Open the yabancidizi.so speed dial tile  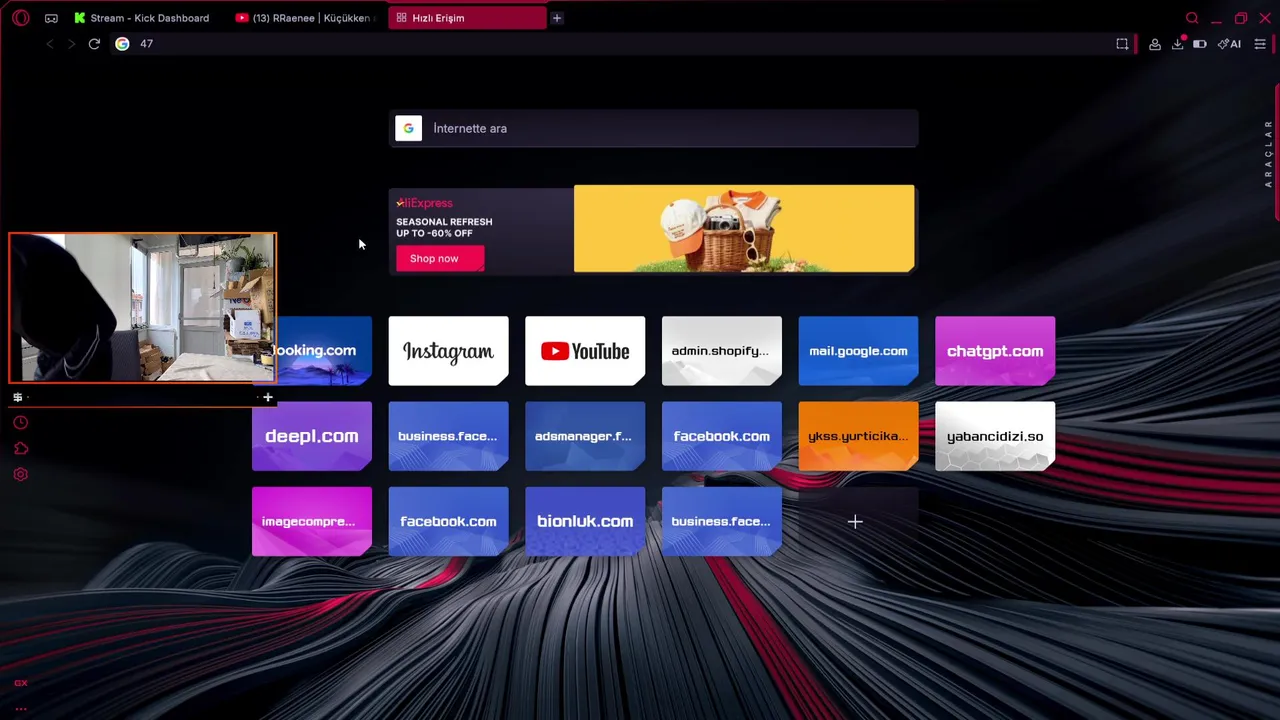(x=995, y=436)
